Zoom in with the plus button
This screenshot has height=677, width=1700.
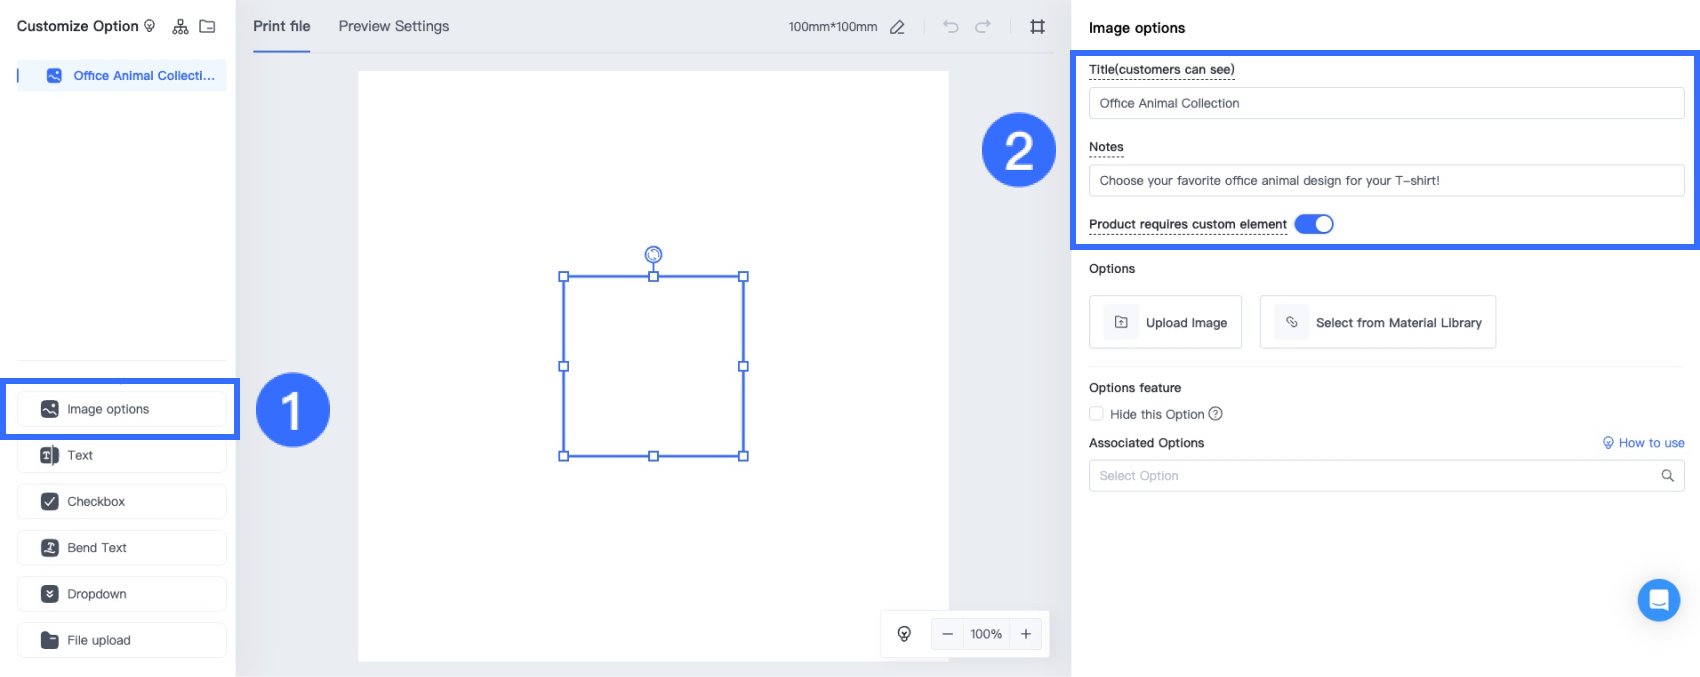(1025, 634)
